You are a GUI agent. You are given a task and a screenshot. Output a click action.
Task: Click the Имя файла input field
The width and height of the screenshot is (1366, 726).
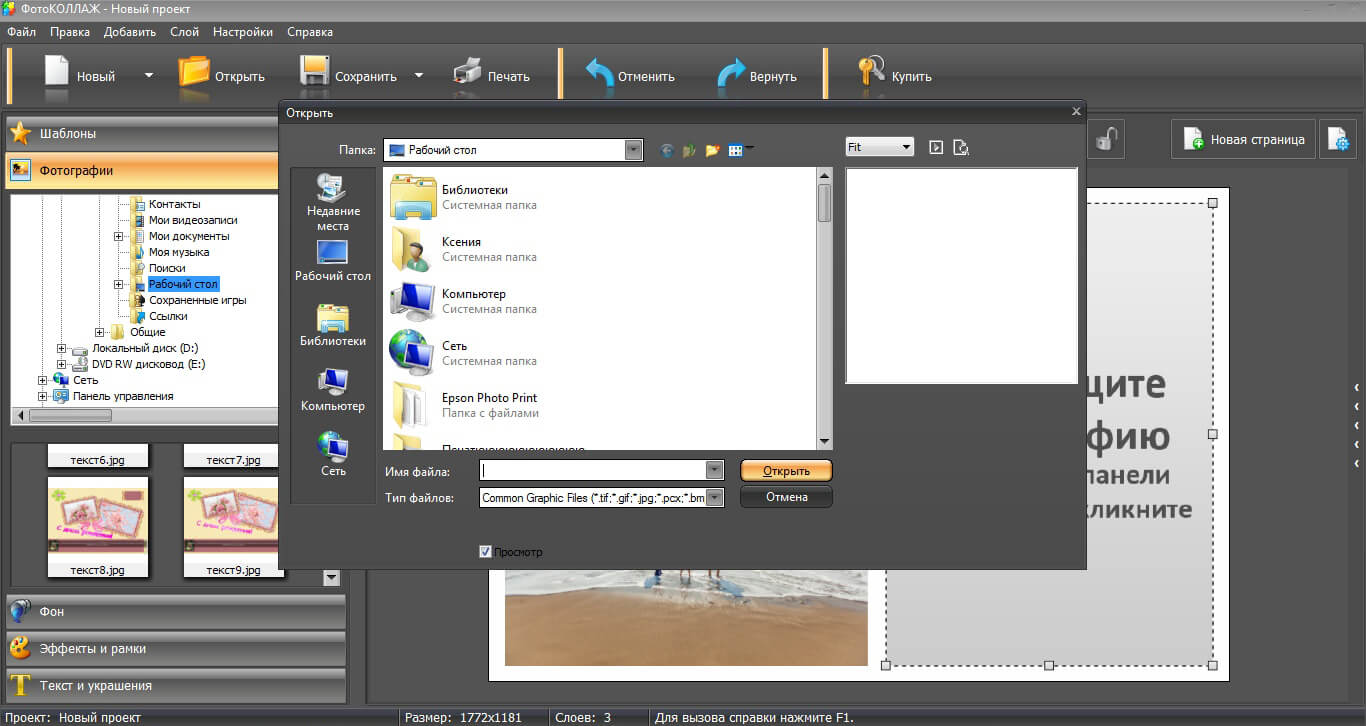pyautogui.click(x=592, y=470)
